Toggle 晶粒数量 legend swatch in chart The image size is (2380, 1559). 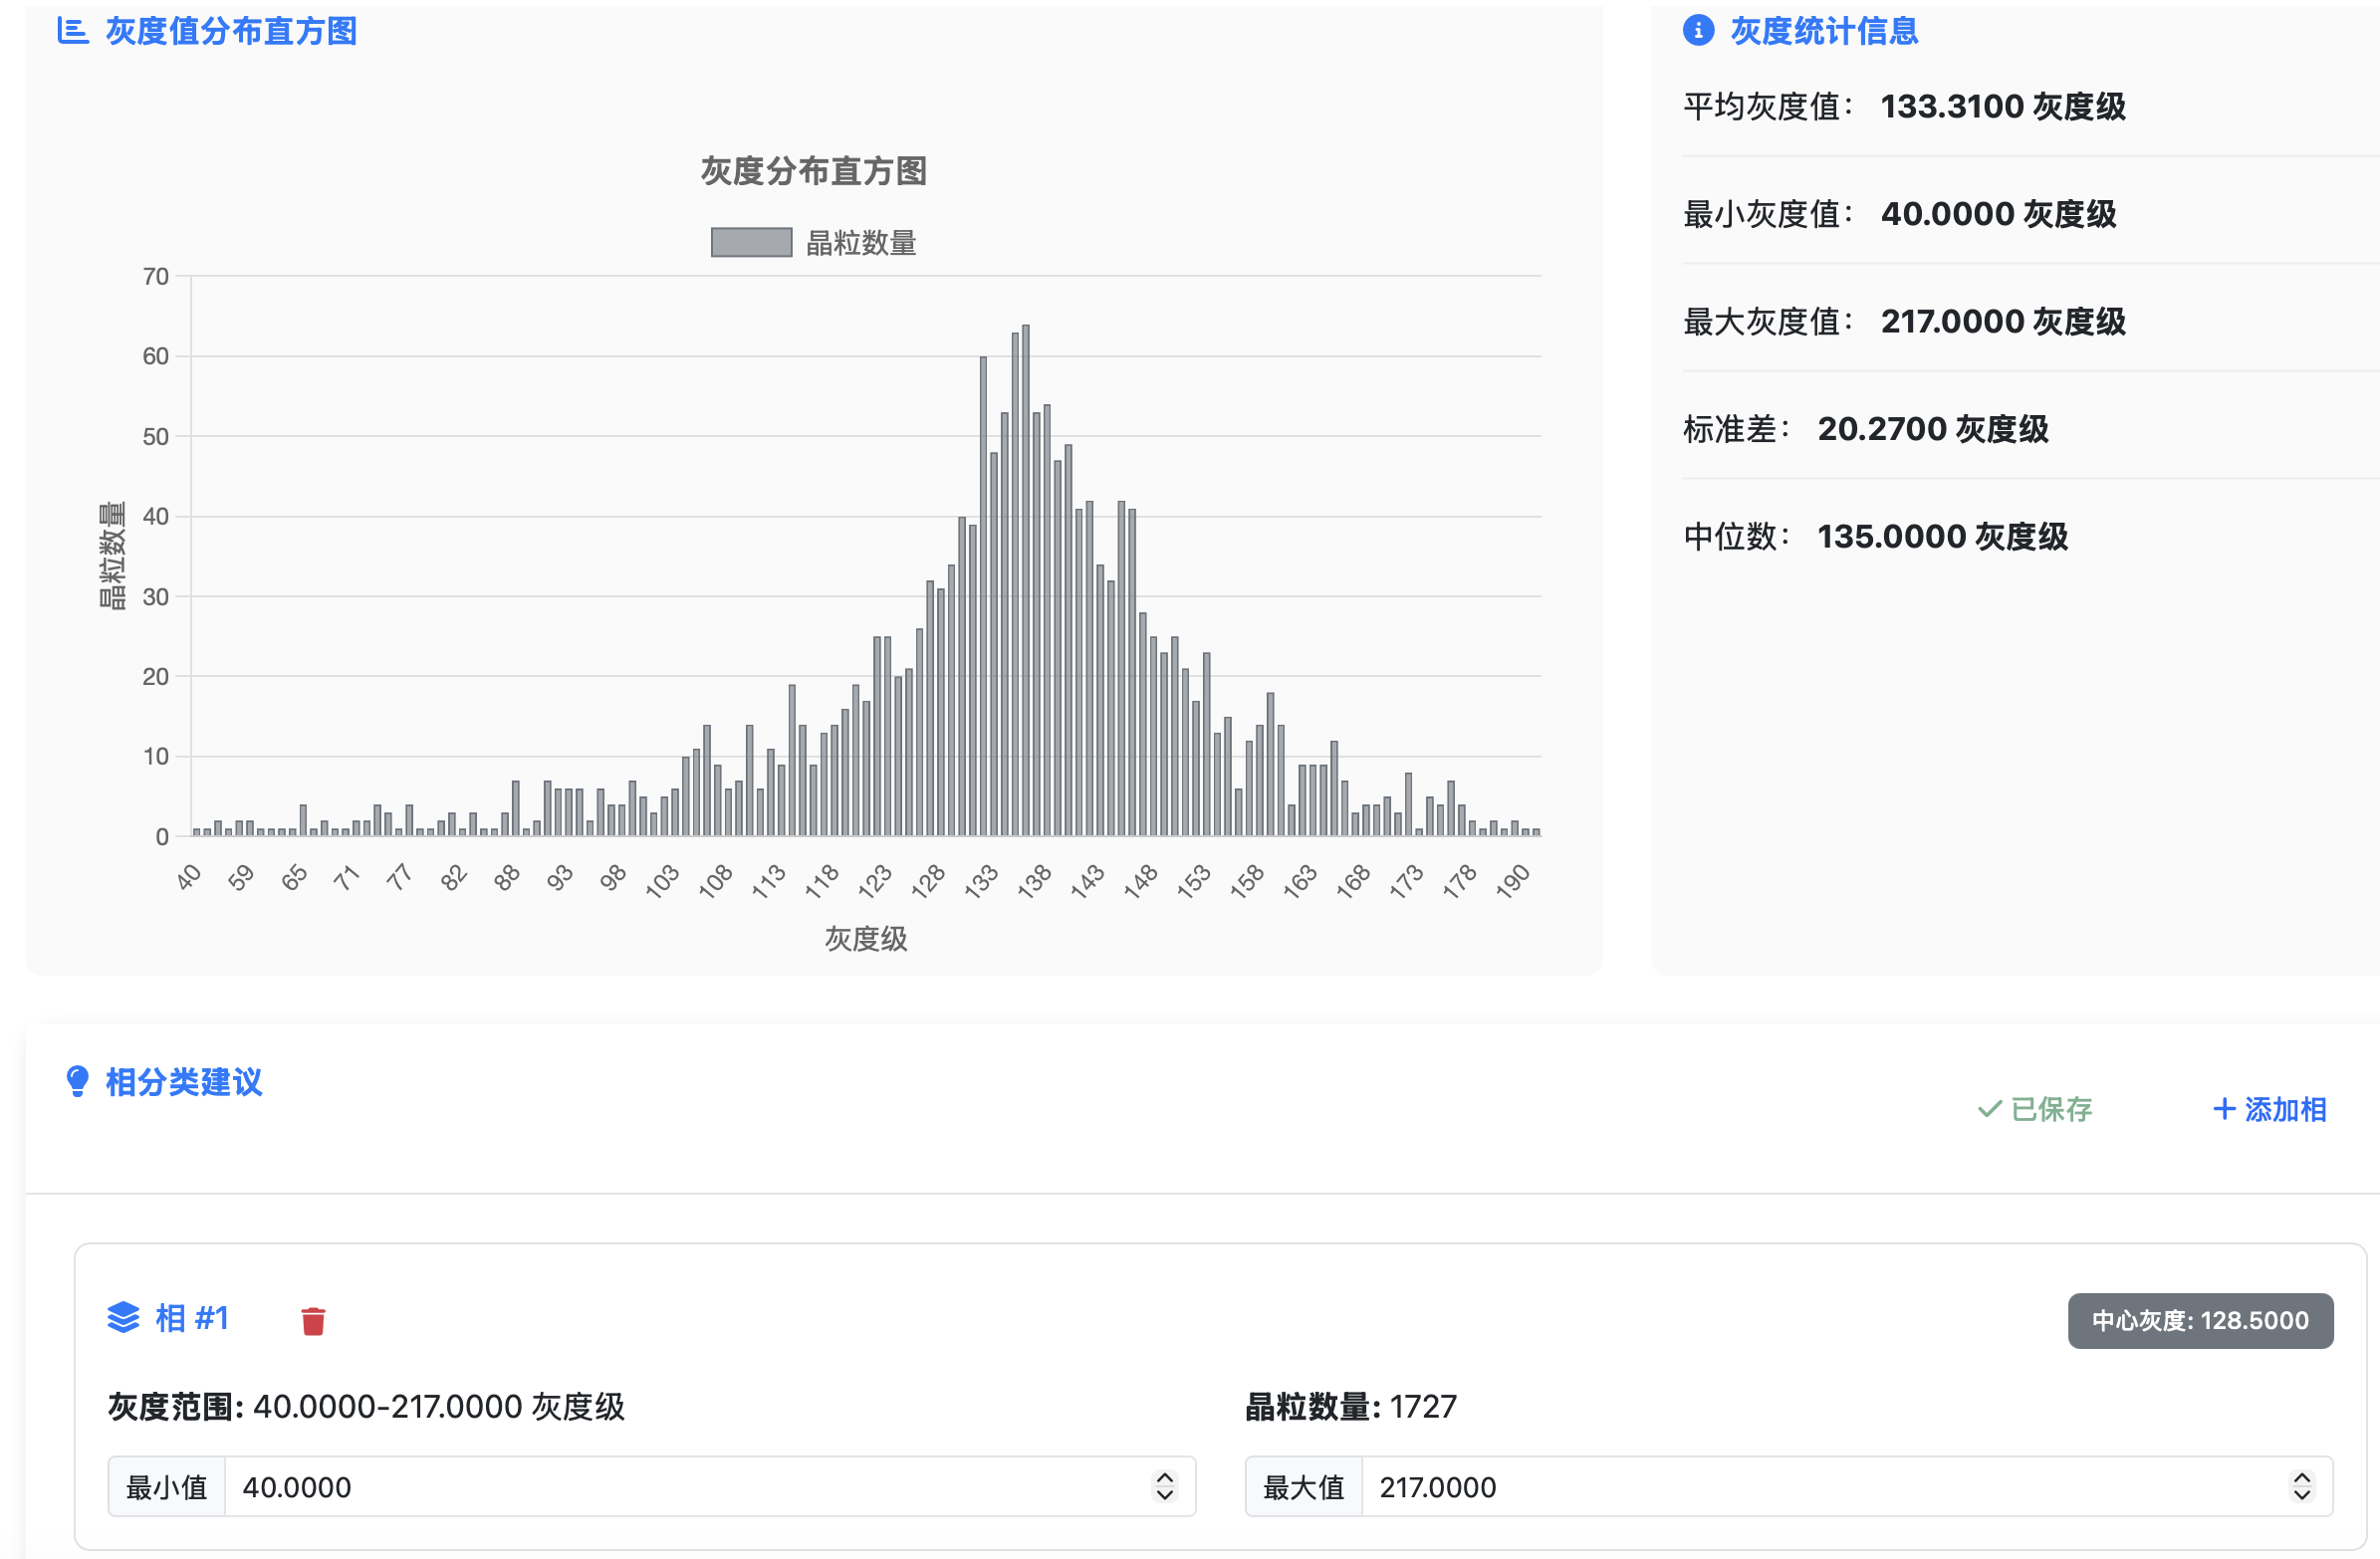pos(751,242)
